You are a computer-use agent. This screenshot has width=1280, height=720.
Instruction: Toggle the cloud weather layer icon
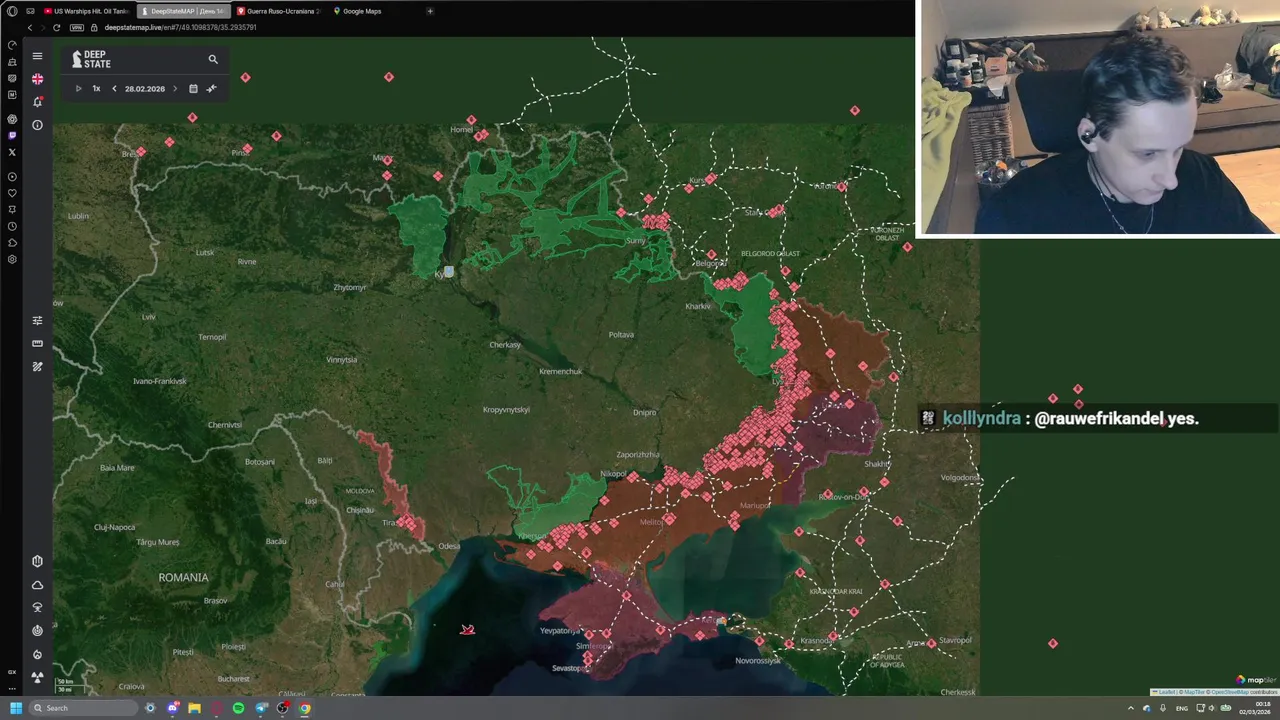pyautogui.click(x=37, y=585)
